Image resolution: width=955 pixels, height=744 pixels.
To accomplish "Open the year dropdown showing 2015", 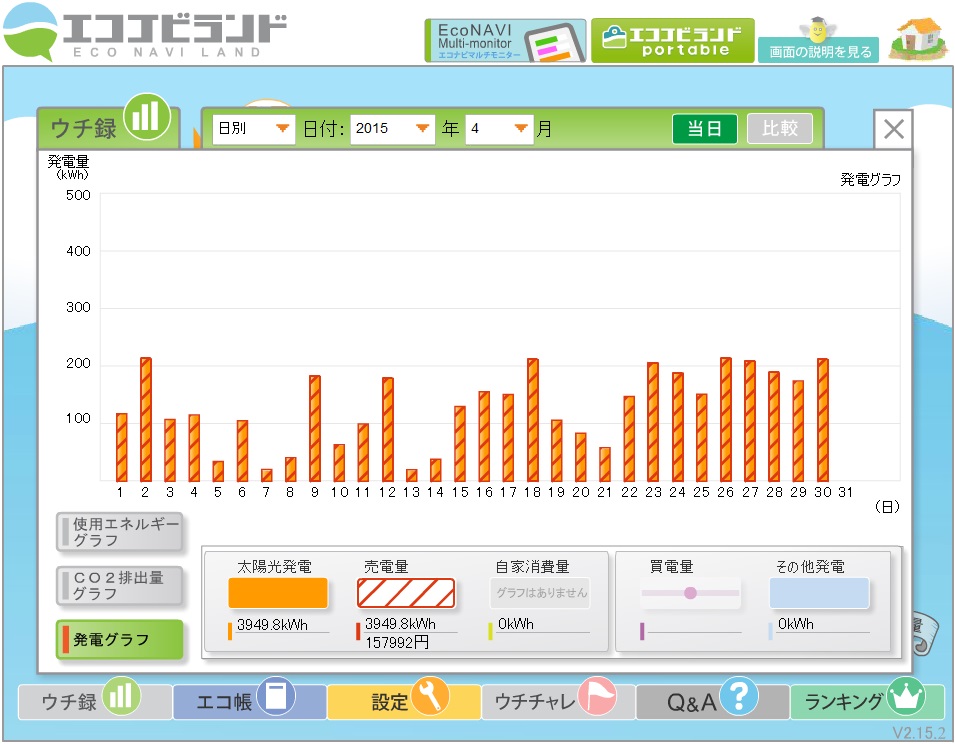I will point(392,128).
